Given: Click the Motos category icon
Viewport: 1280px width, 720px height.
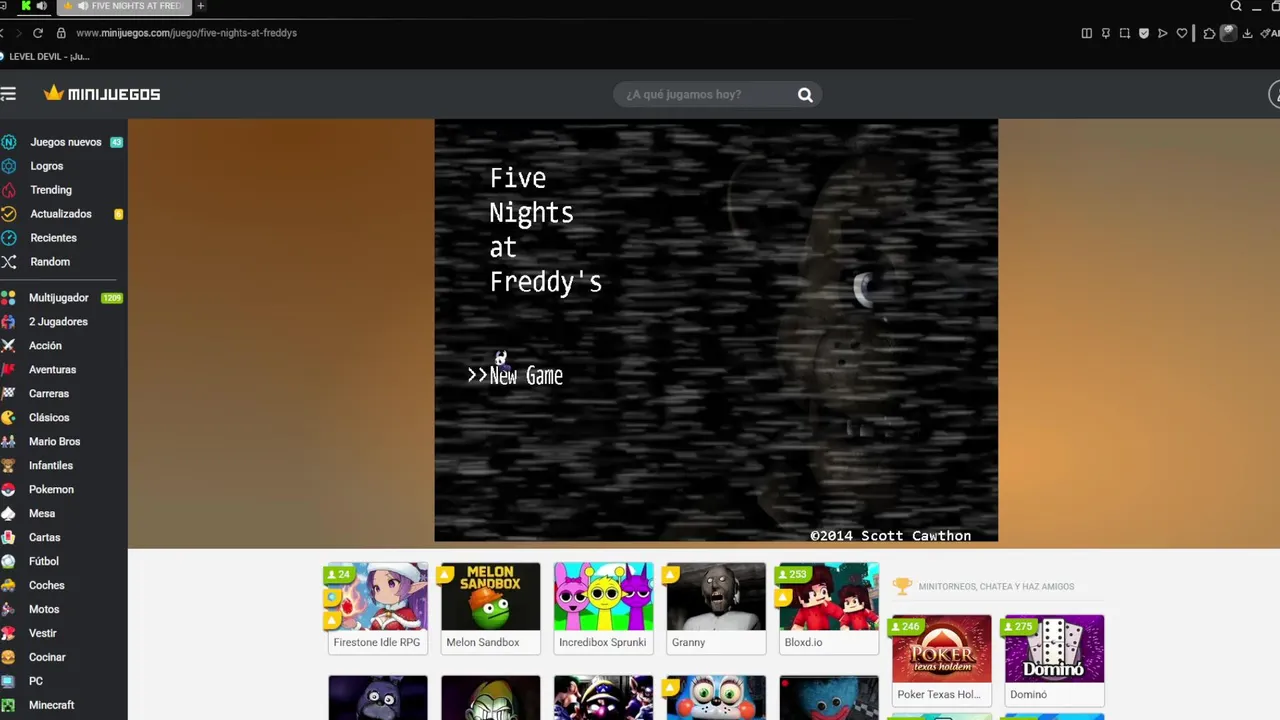Looking at the screenshot, I should coord(8,610).
